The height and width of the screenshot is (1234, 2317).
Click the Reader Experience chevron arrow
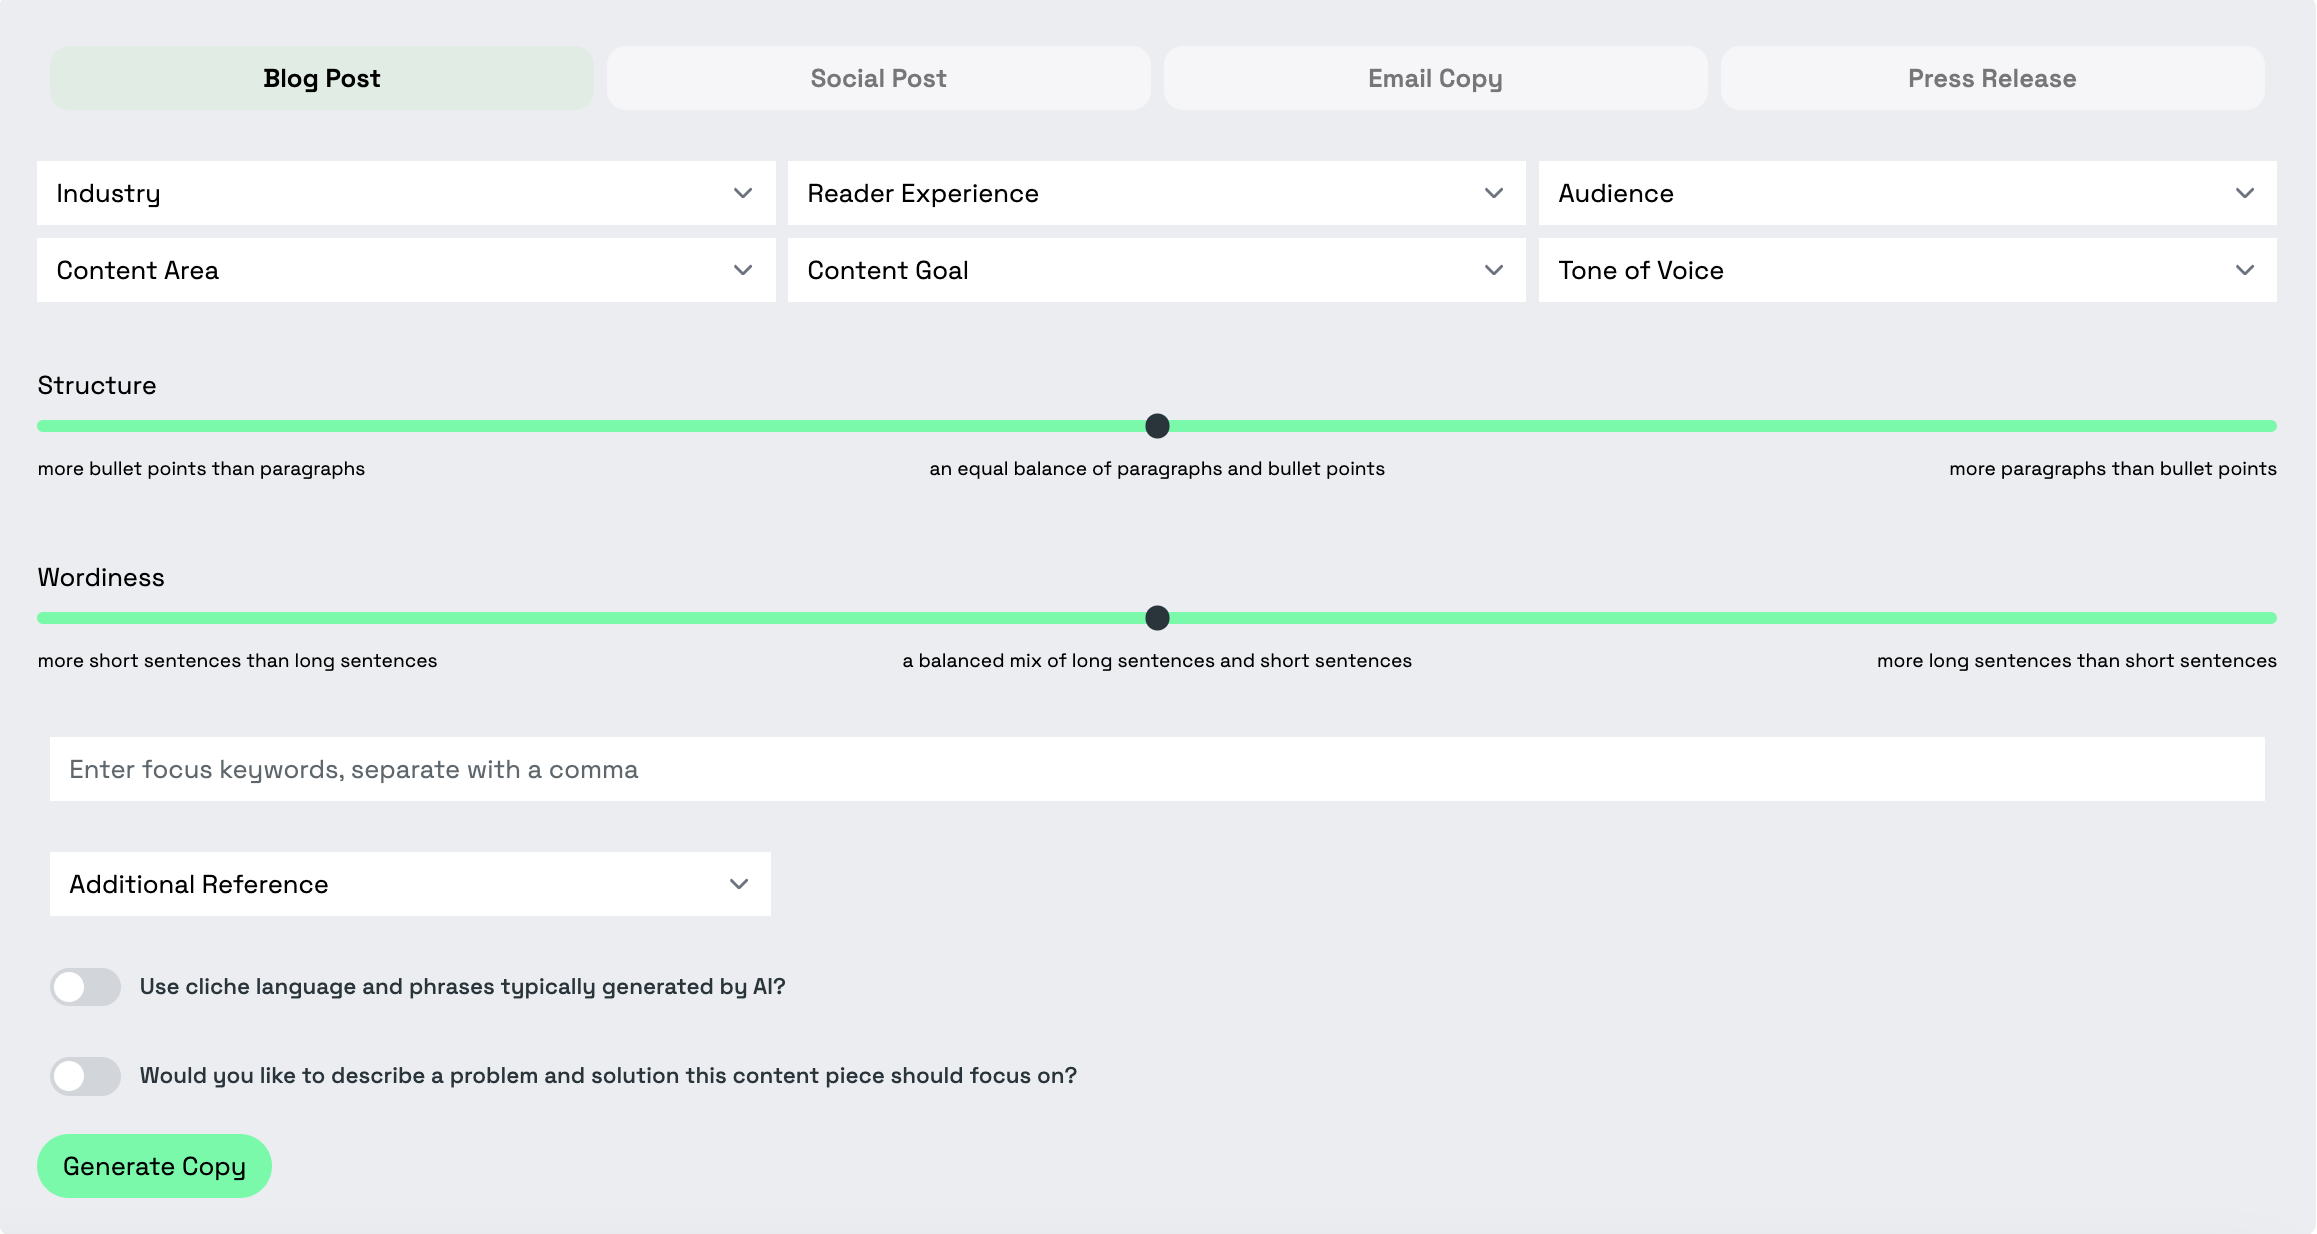click(1493, 193)
